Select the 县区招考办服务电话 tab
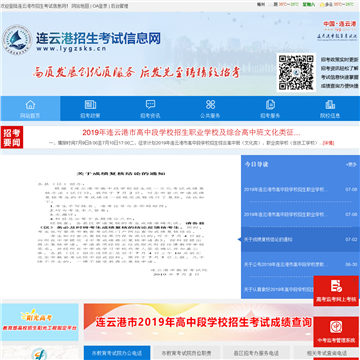This screenshot has height=360, width=360. point(257,353)
